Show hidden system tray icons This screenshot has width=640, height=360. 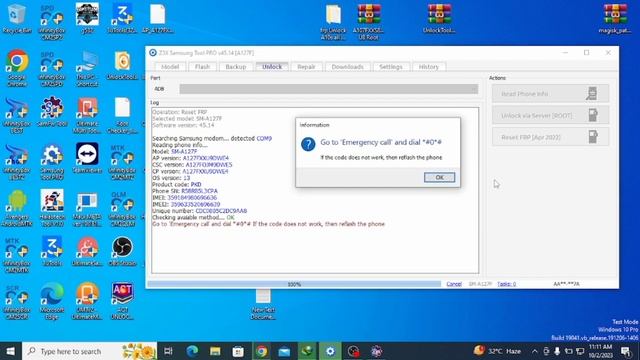[535, 351]
